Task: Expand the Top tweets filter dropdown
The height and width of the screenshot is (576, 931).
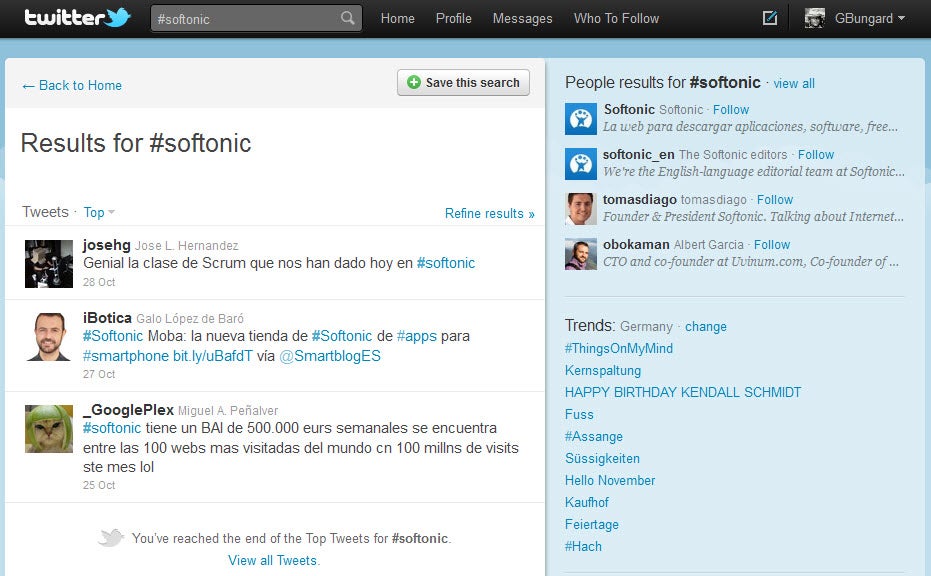Action: click(99, 212)
